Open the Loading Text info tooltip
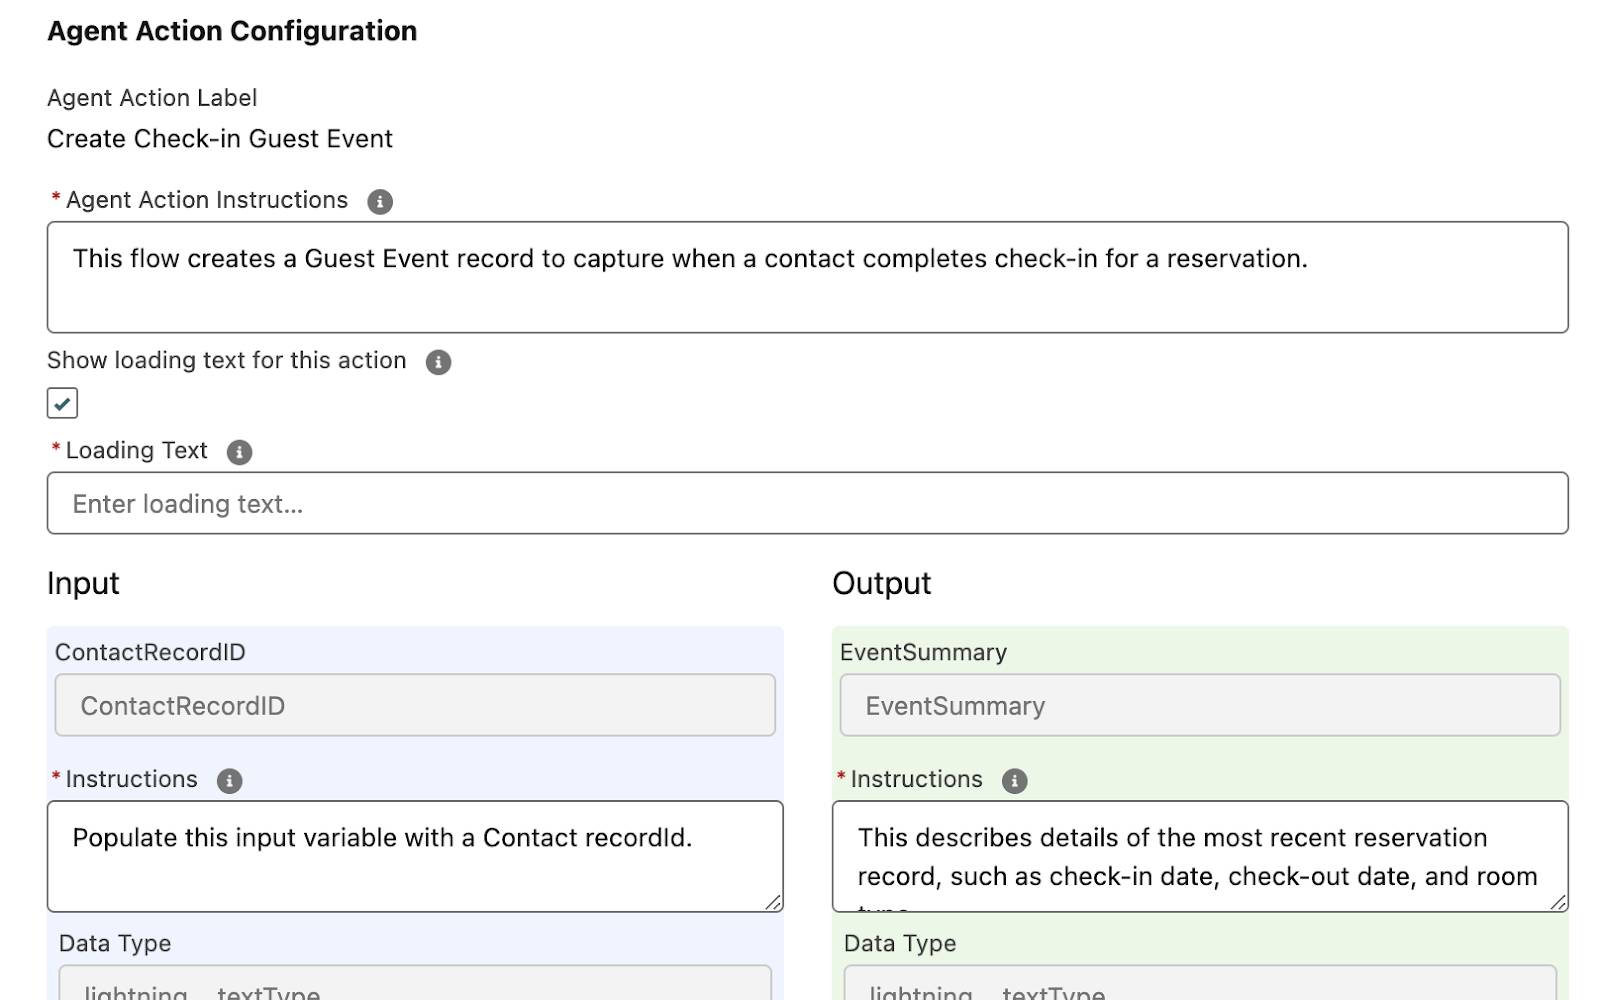 [x=238, y=451]
